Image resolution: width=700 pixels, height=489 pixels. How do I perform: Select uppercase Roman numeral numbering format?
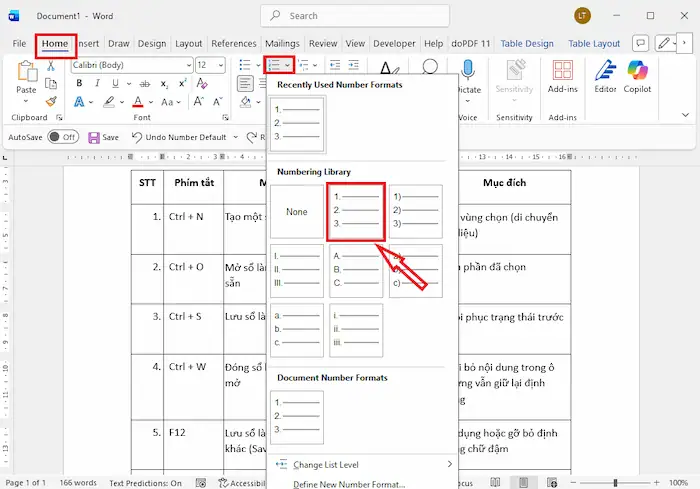click(296, 271)
